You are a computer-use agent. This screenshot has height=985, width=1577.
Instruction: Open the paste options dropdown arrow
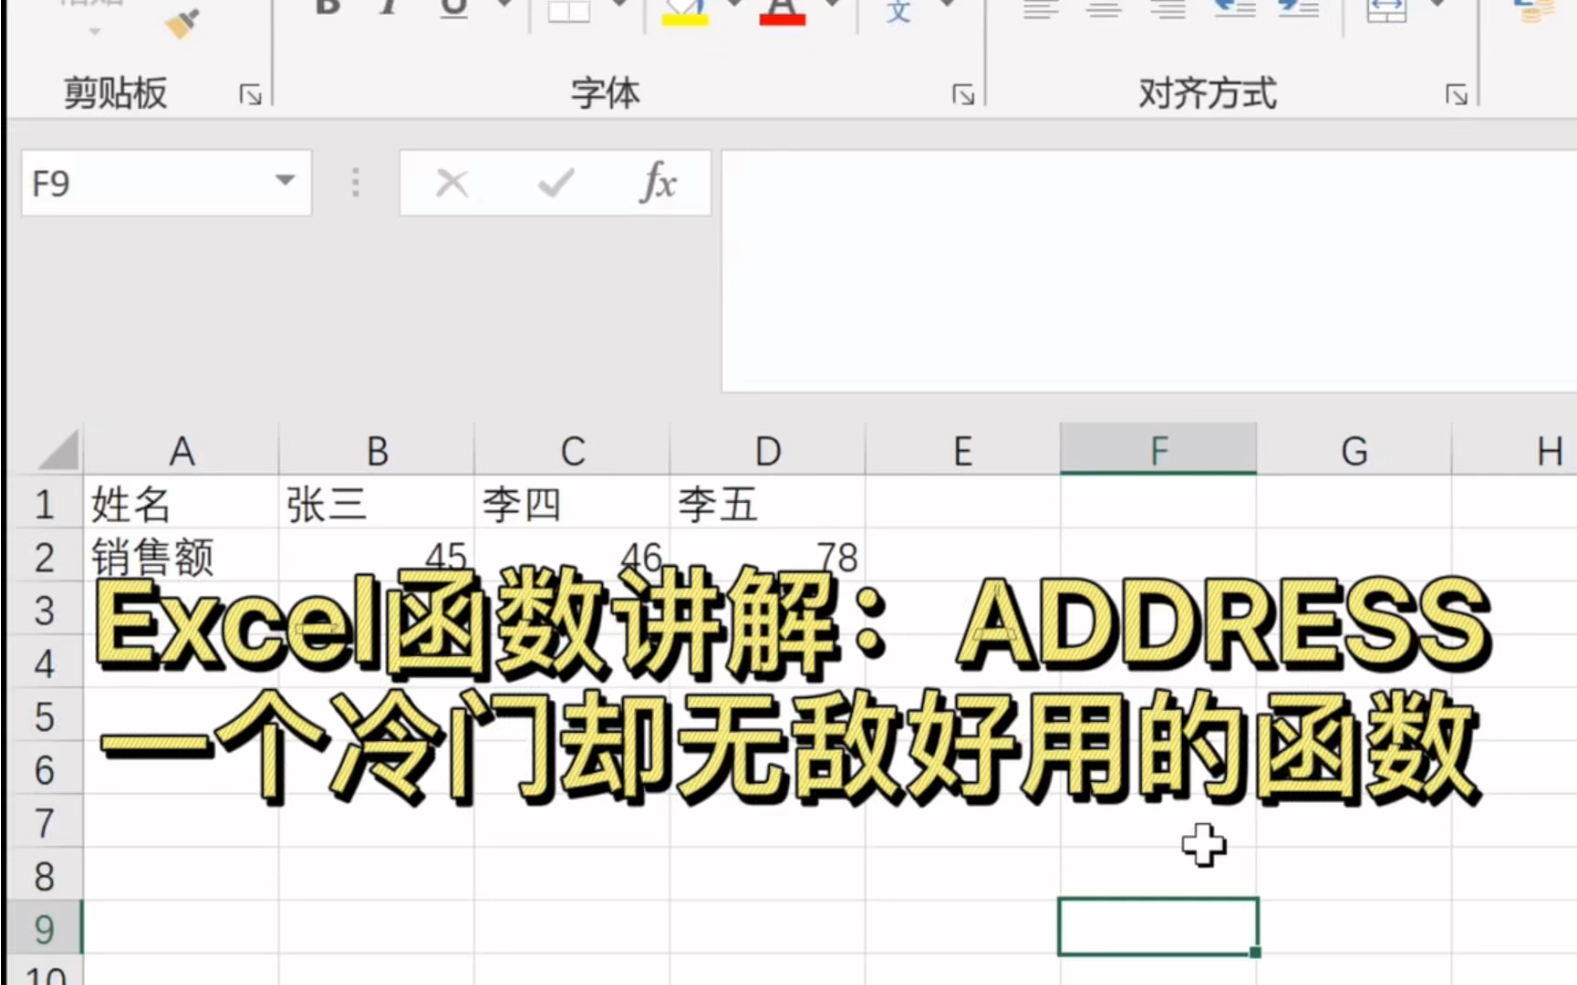click(x=94, y=31)
